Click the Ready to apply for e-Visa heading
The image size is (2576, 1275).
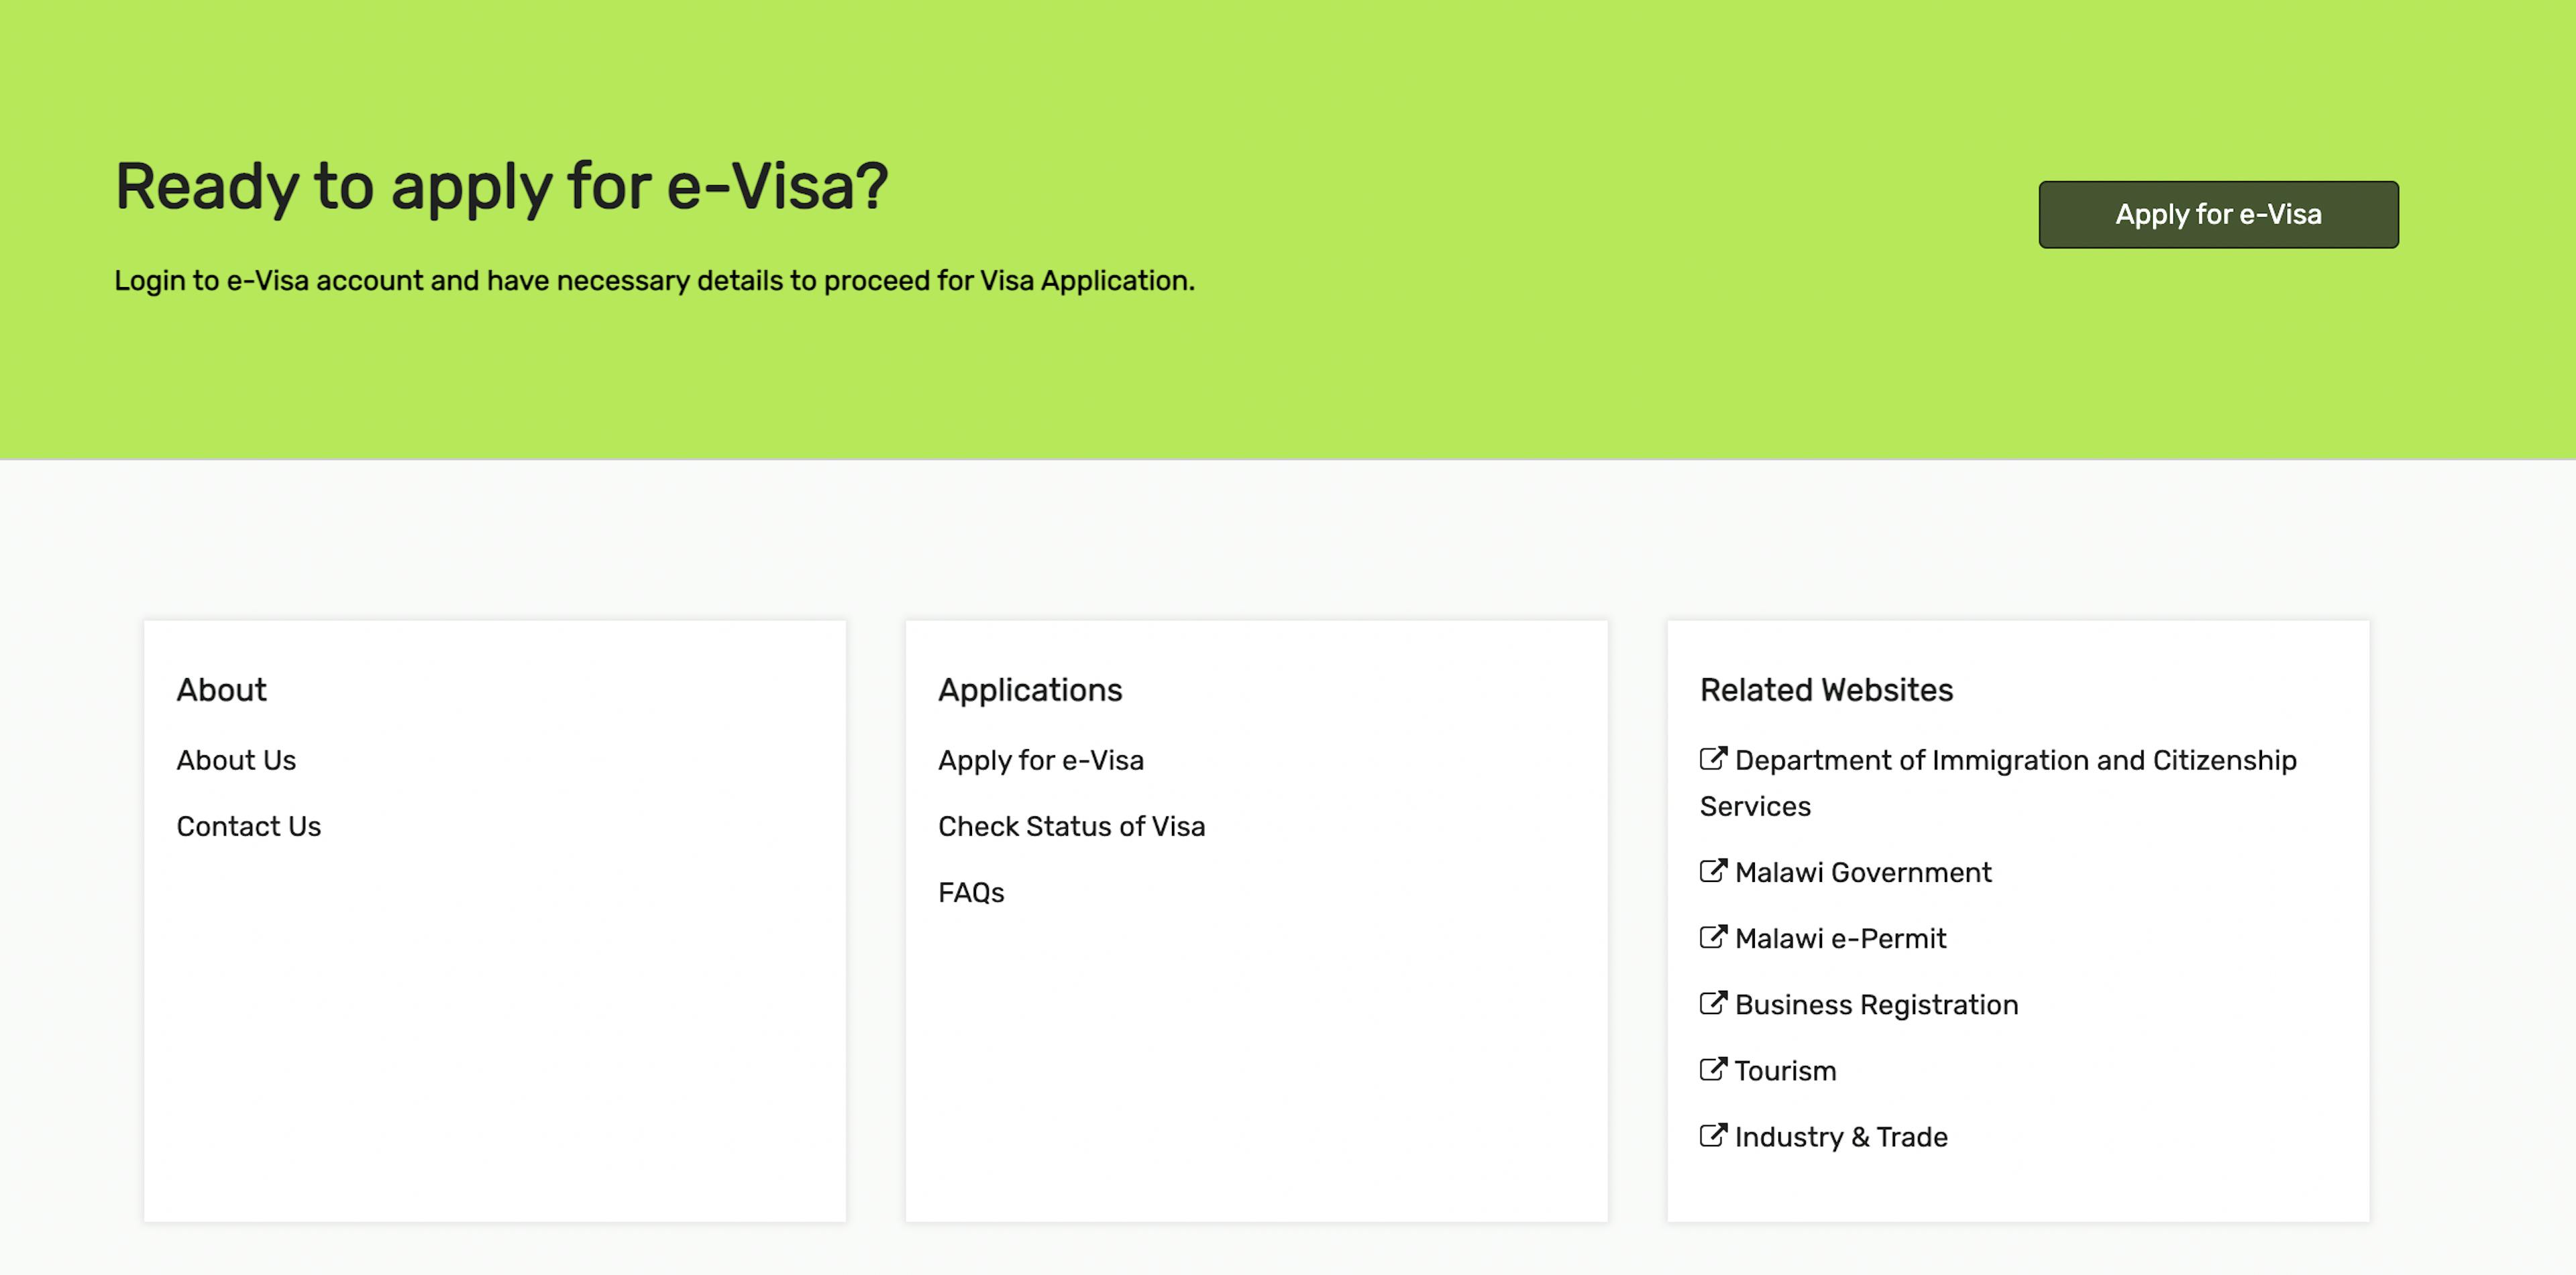click(501, 187)
